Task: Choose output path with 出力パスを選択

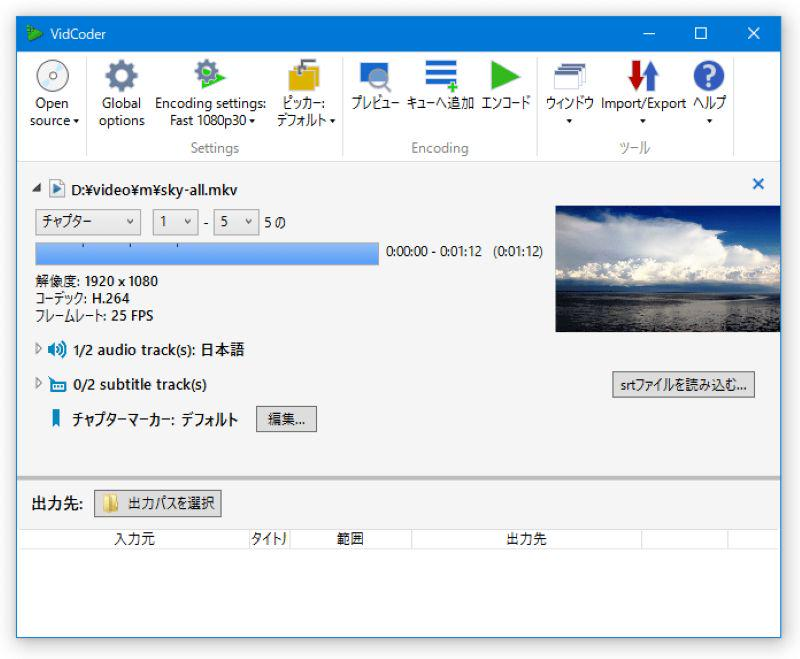Action: point(156,503)
